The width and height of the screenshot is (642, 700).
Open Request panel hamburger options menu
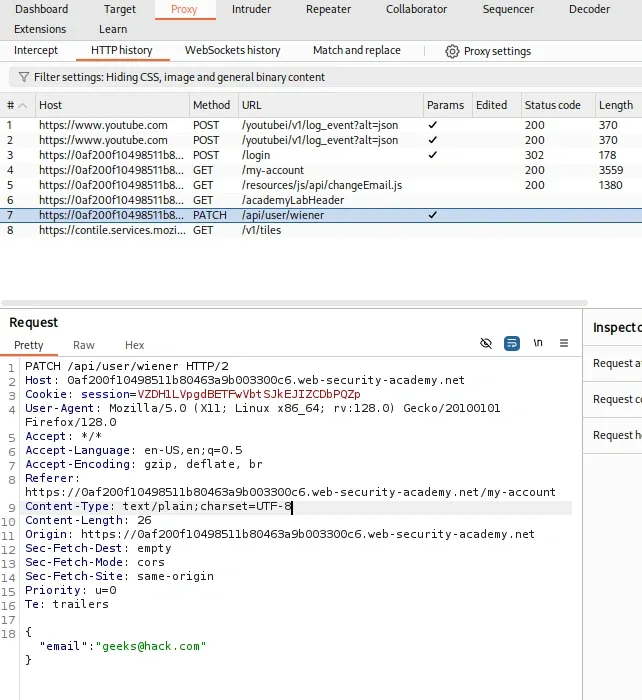[564, 343]
